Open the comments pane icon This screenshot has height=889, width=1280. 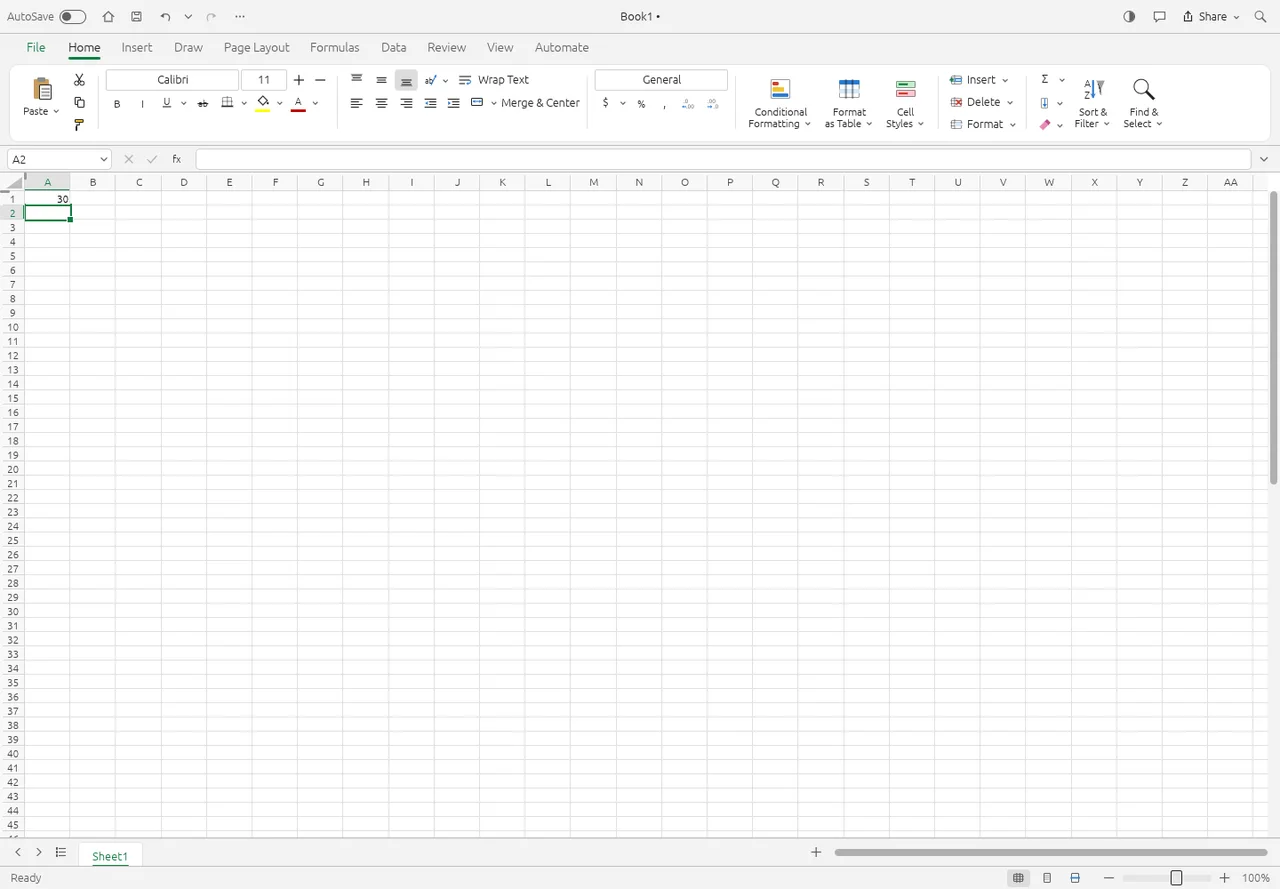(x=1160, y=17)
